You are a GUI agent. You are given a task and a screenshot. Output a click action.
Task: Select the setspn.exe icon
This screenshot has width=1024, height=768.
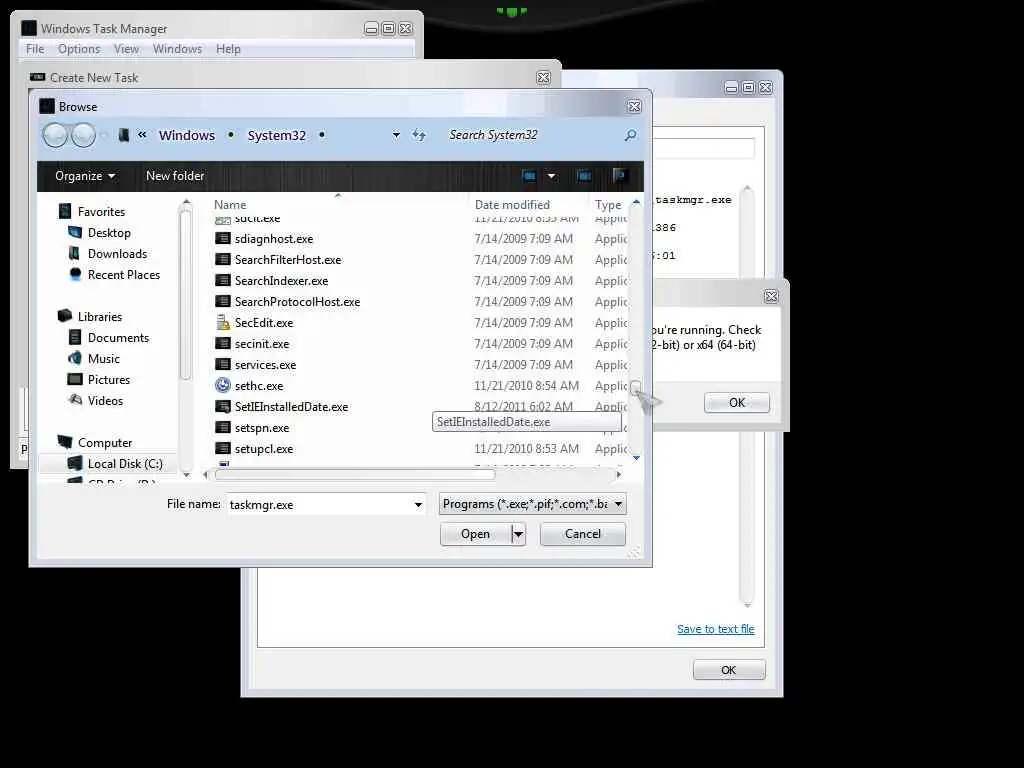coord(223,428)
